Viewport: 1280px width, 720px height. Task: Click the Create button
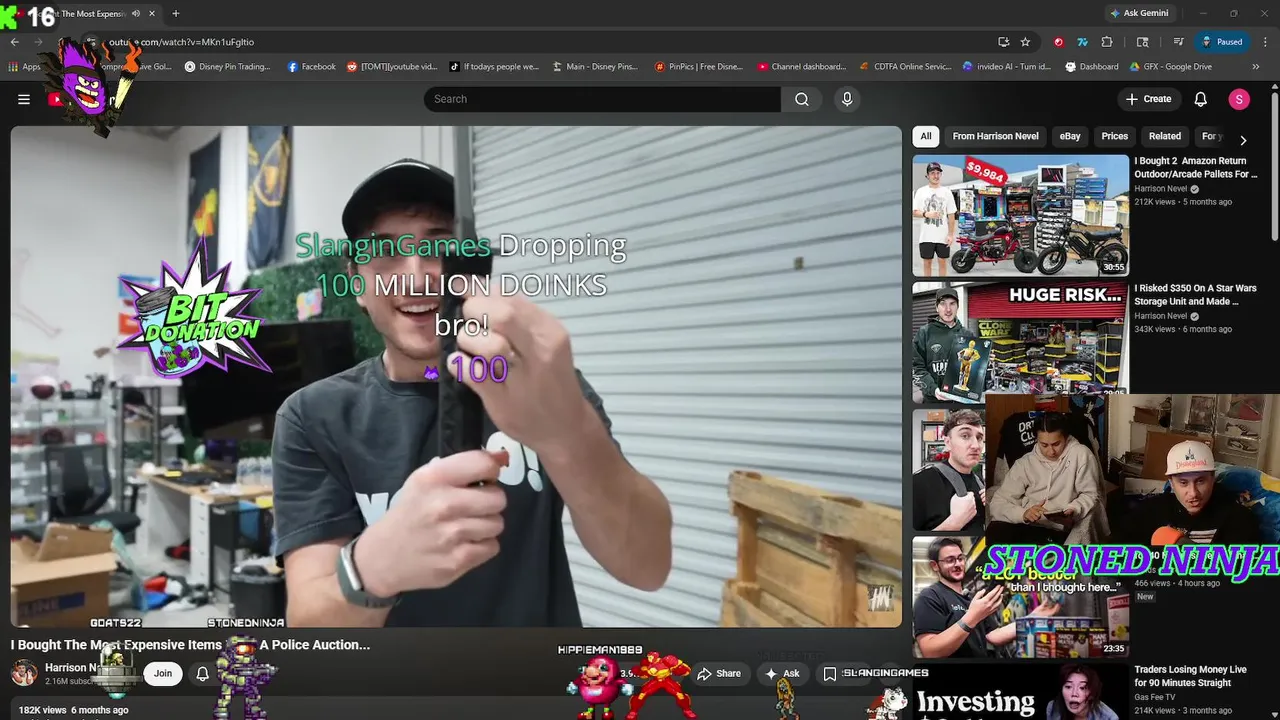(x=1148, y=99)
